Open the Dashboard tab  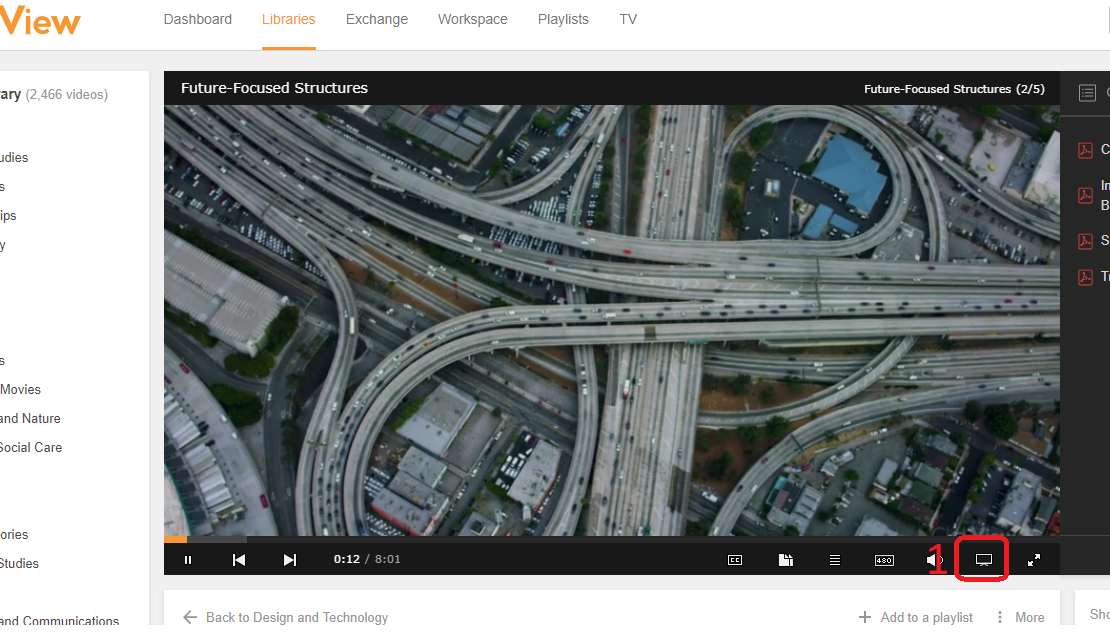coord(198,20)
